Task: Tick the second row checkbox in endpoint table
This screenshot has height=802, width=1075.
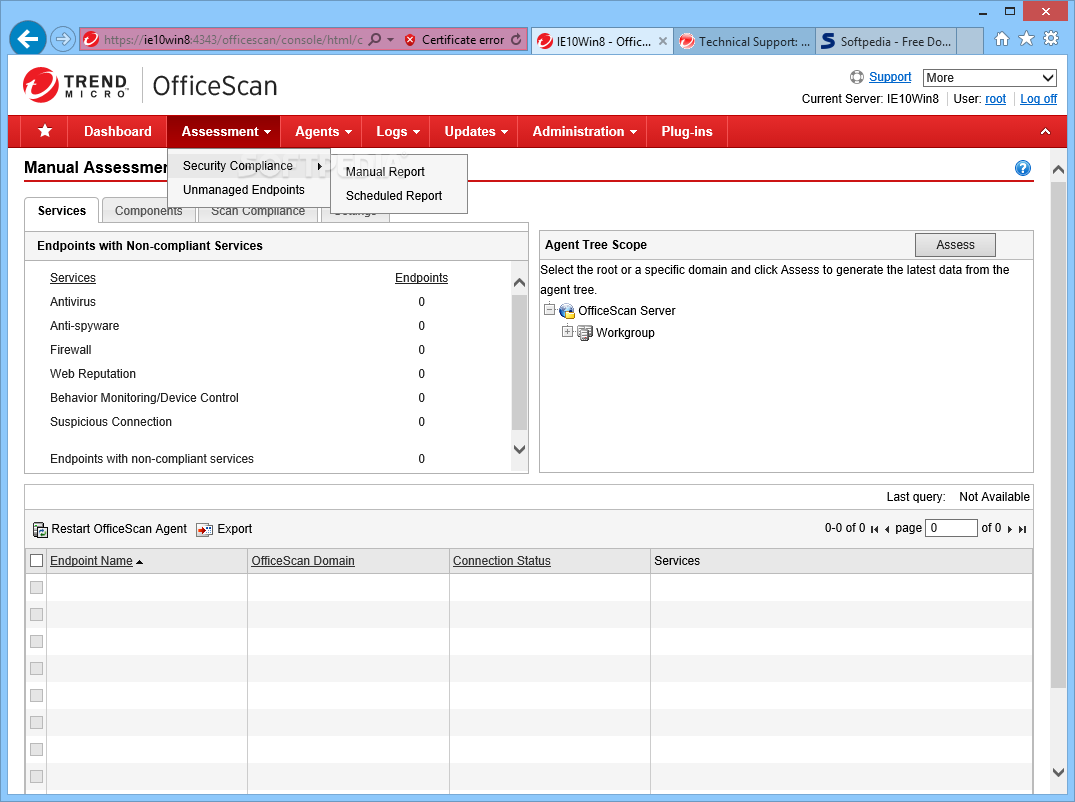Action: (x=37, y=614)
